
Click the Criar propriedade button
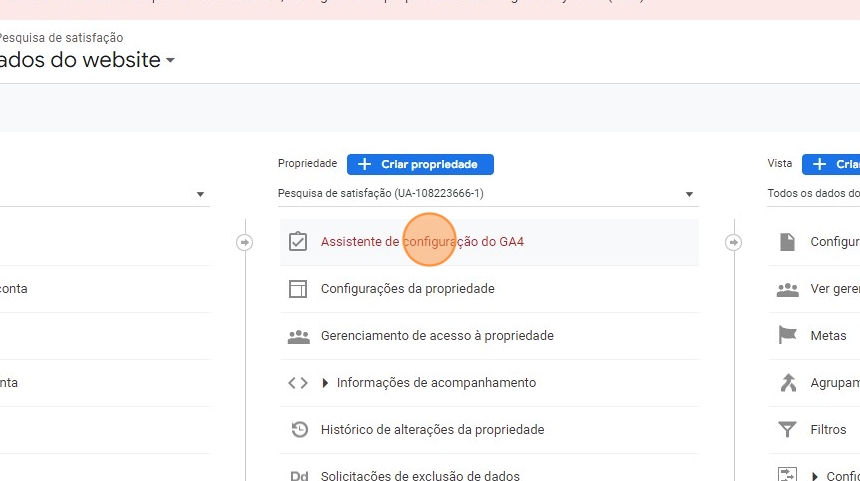point(420,164)
